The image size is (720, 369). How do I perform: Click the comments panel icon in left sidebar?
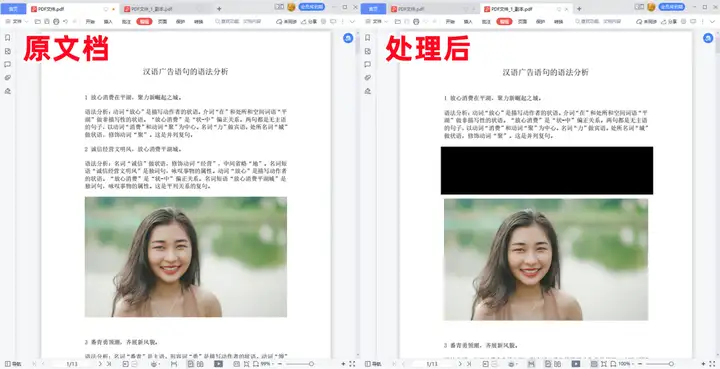7,64
